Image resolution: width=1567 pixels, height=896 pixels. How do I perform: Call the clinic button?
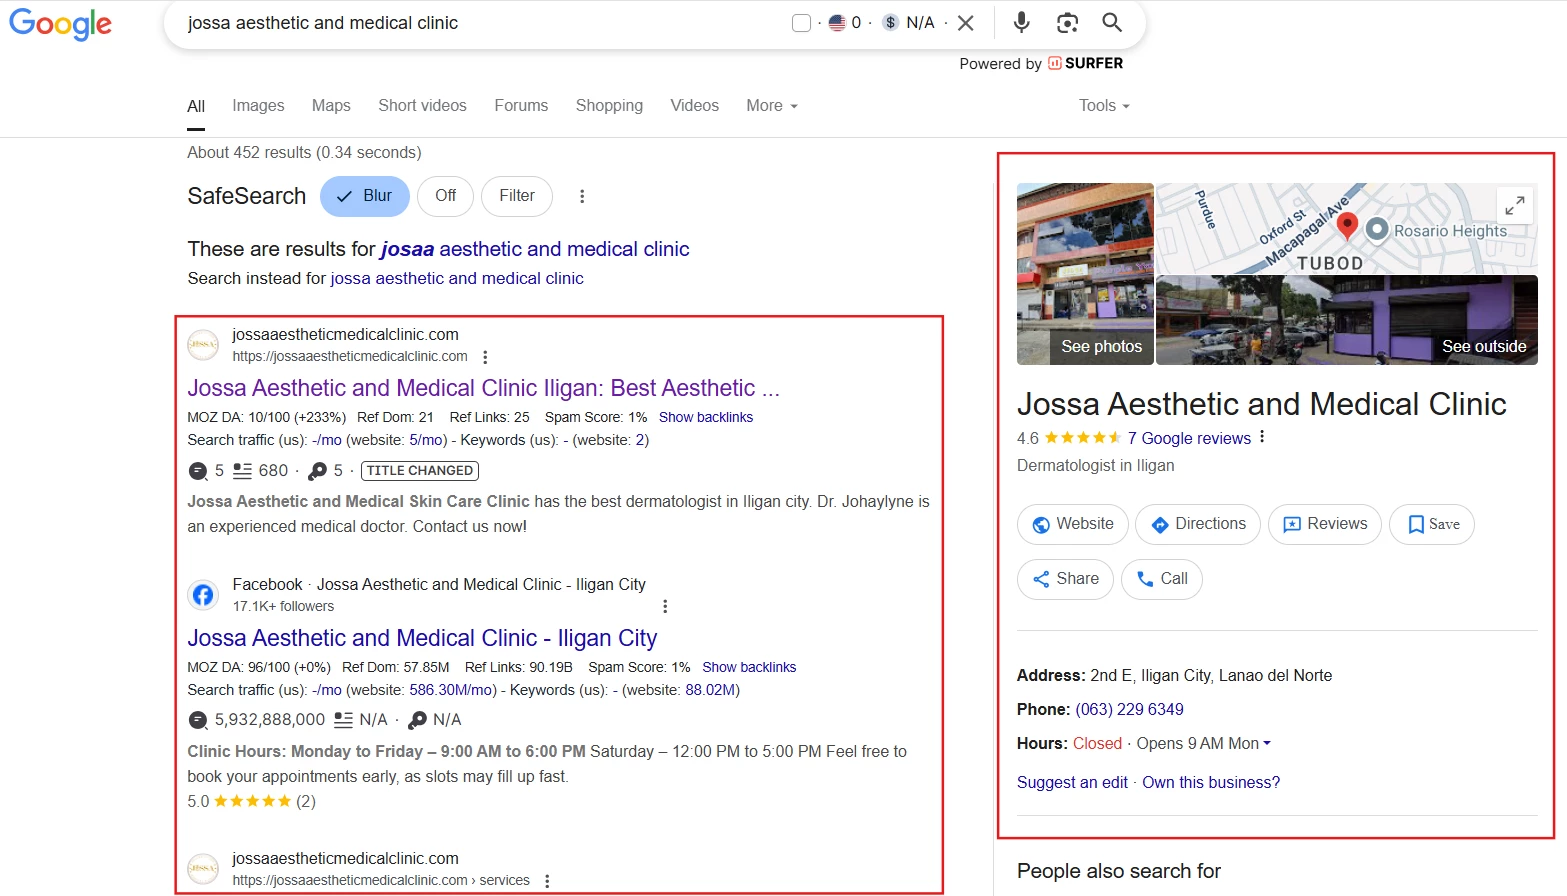[1161, 579]
